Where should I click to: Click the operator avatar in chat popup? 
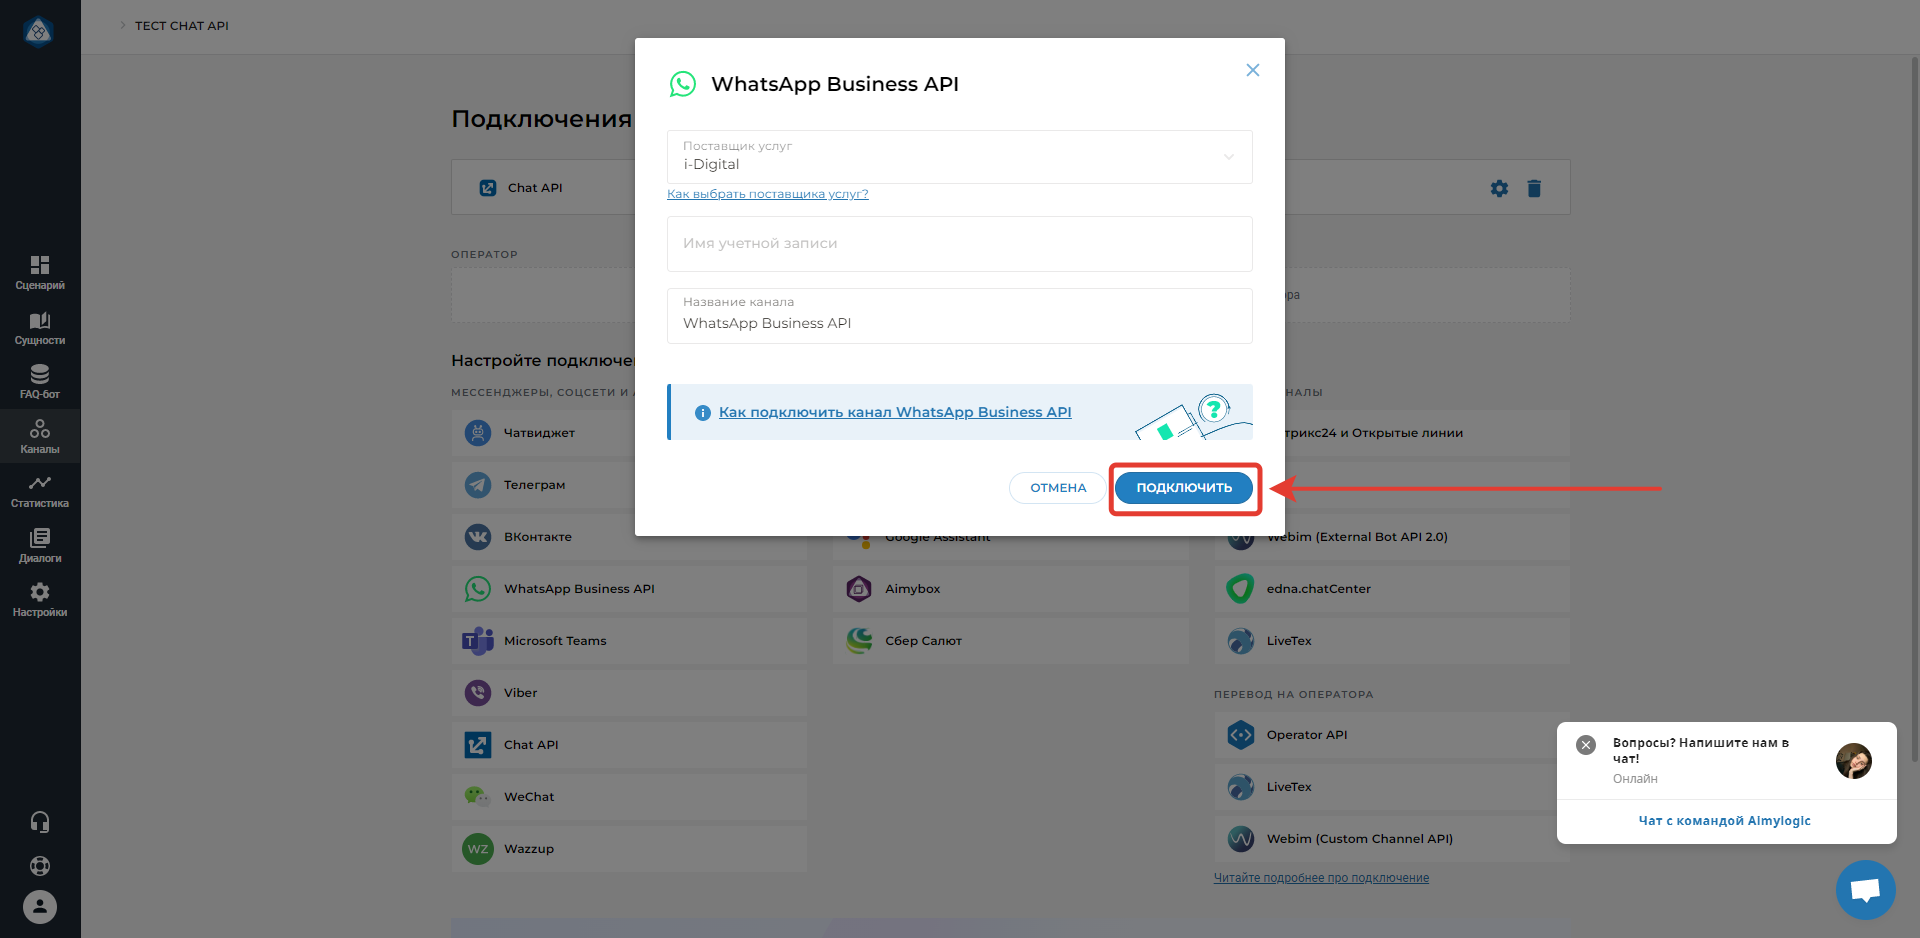click(1854, 761)
